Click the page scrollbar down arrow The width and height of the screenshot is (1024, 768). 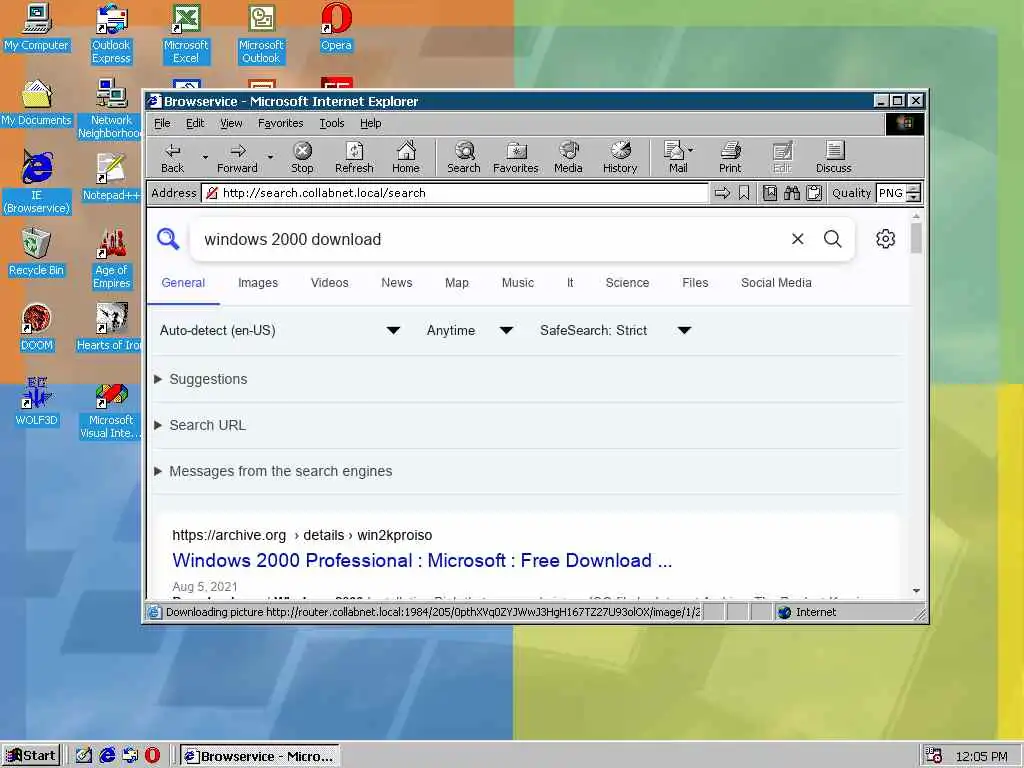click(916, 590)
